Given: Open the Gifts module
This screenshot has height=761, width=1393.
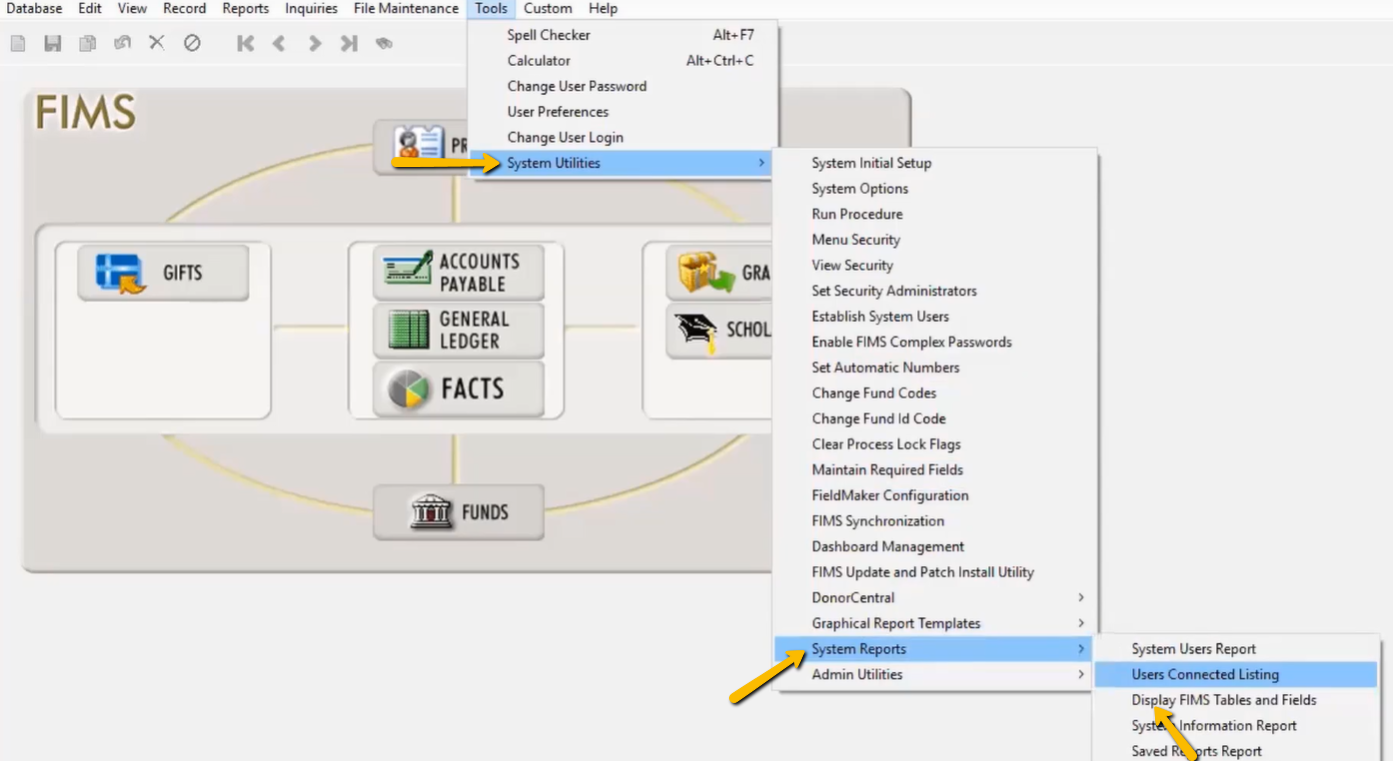Looking at the screenshot, I should (x=163, y=272).
